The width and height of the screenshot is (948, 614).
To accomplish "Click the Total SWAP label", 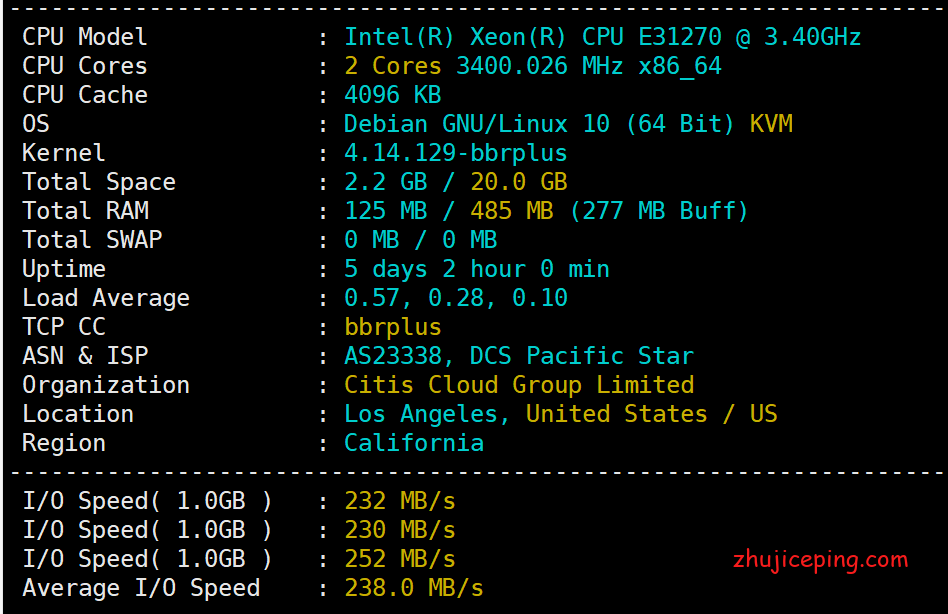I will (92, 240).
